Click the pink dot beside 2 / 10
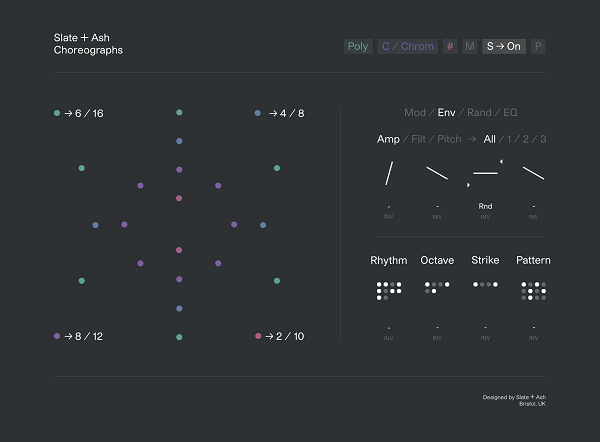Image resolution: width=600 pixels, height=442 pixels. point(258,336)
